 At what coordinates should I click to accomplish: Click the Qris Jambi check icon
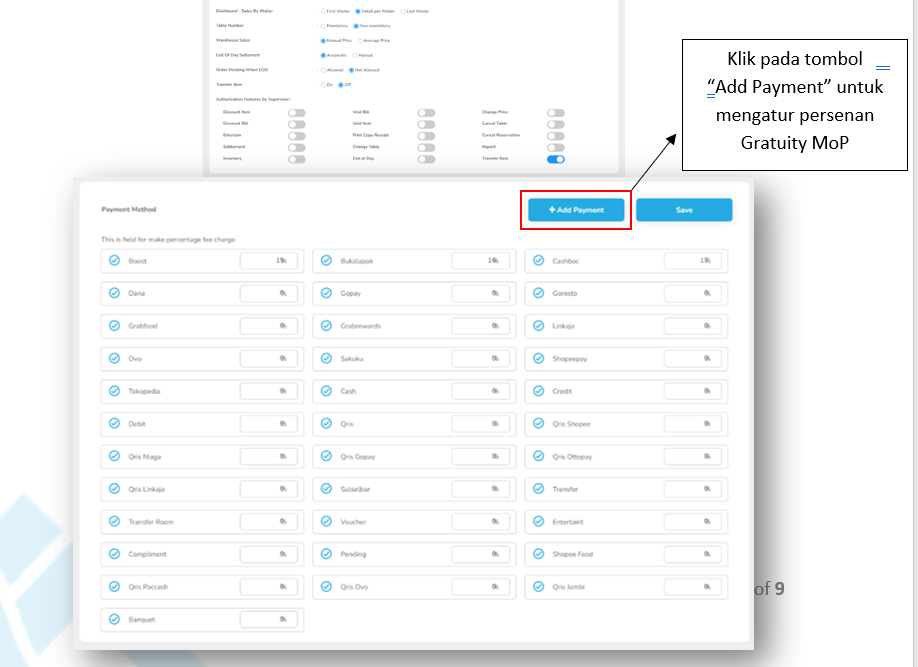538,587
